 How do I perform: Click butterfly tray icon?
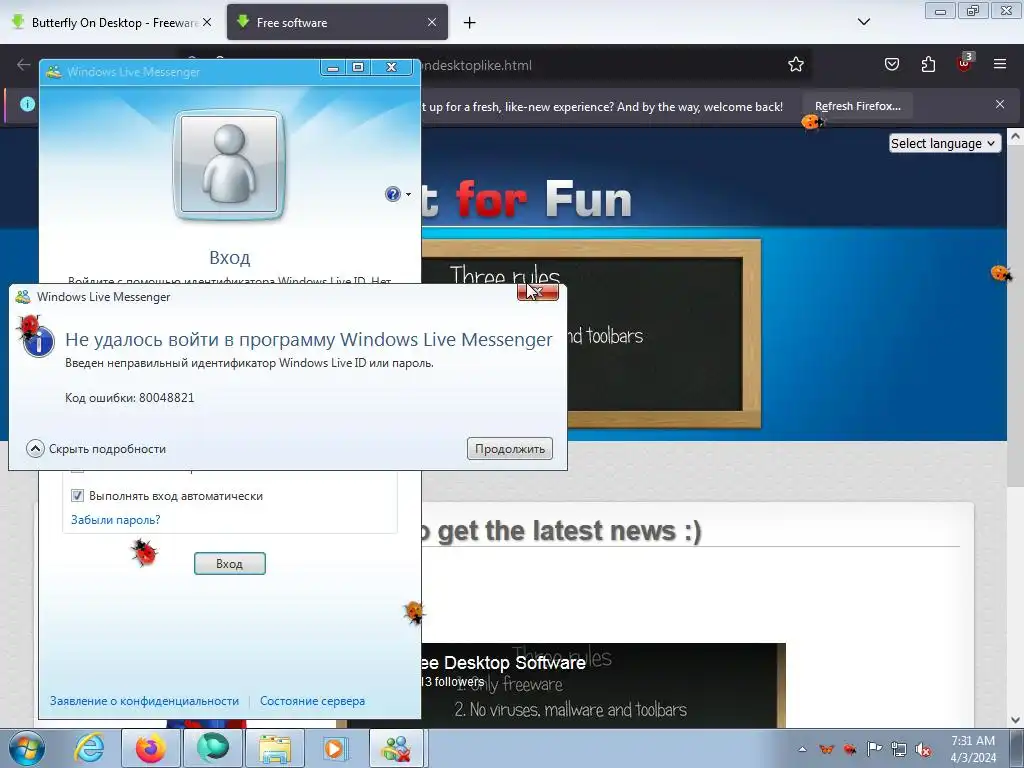click(x=826, y=749)
